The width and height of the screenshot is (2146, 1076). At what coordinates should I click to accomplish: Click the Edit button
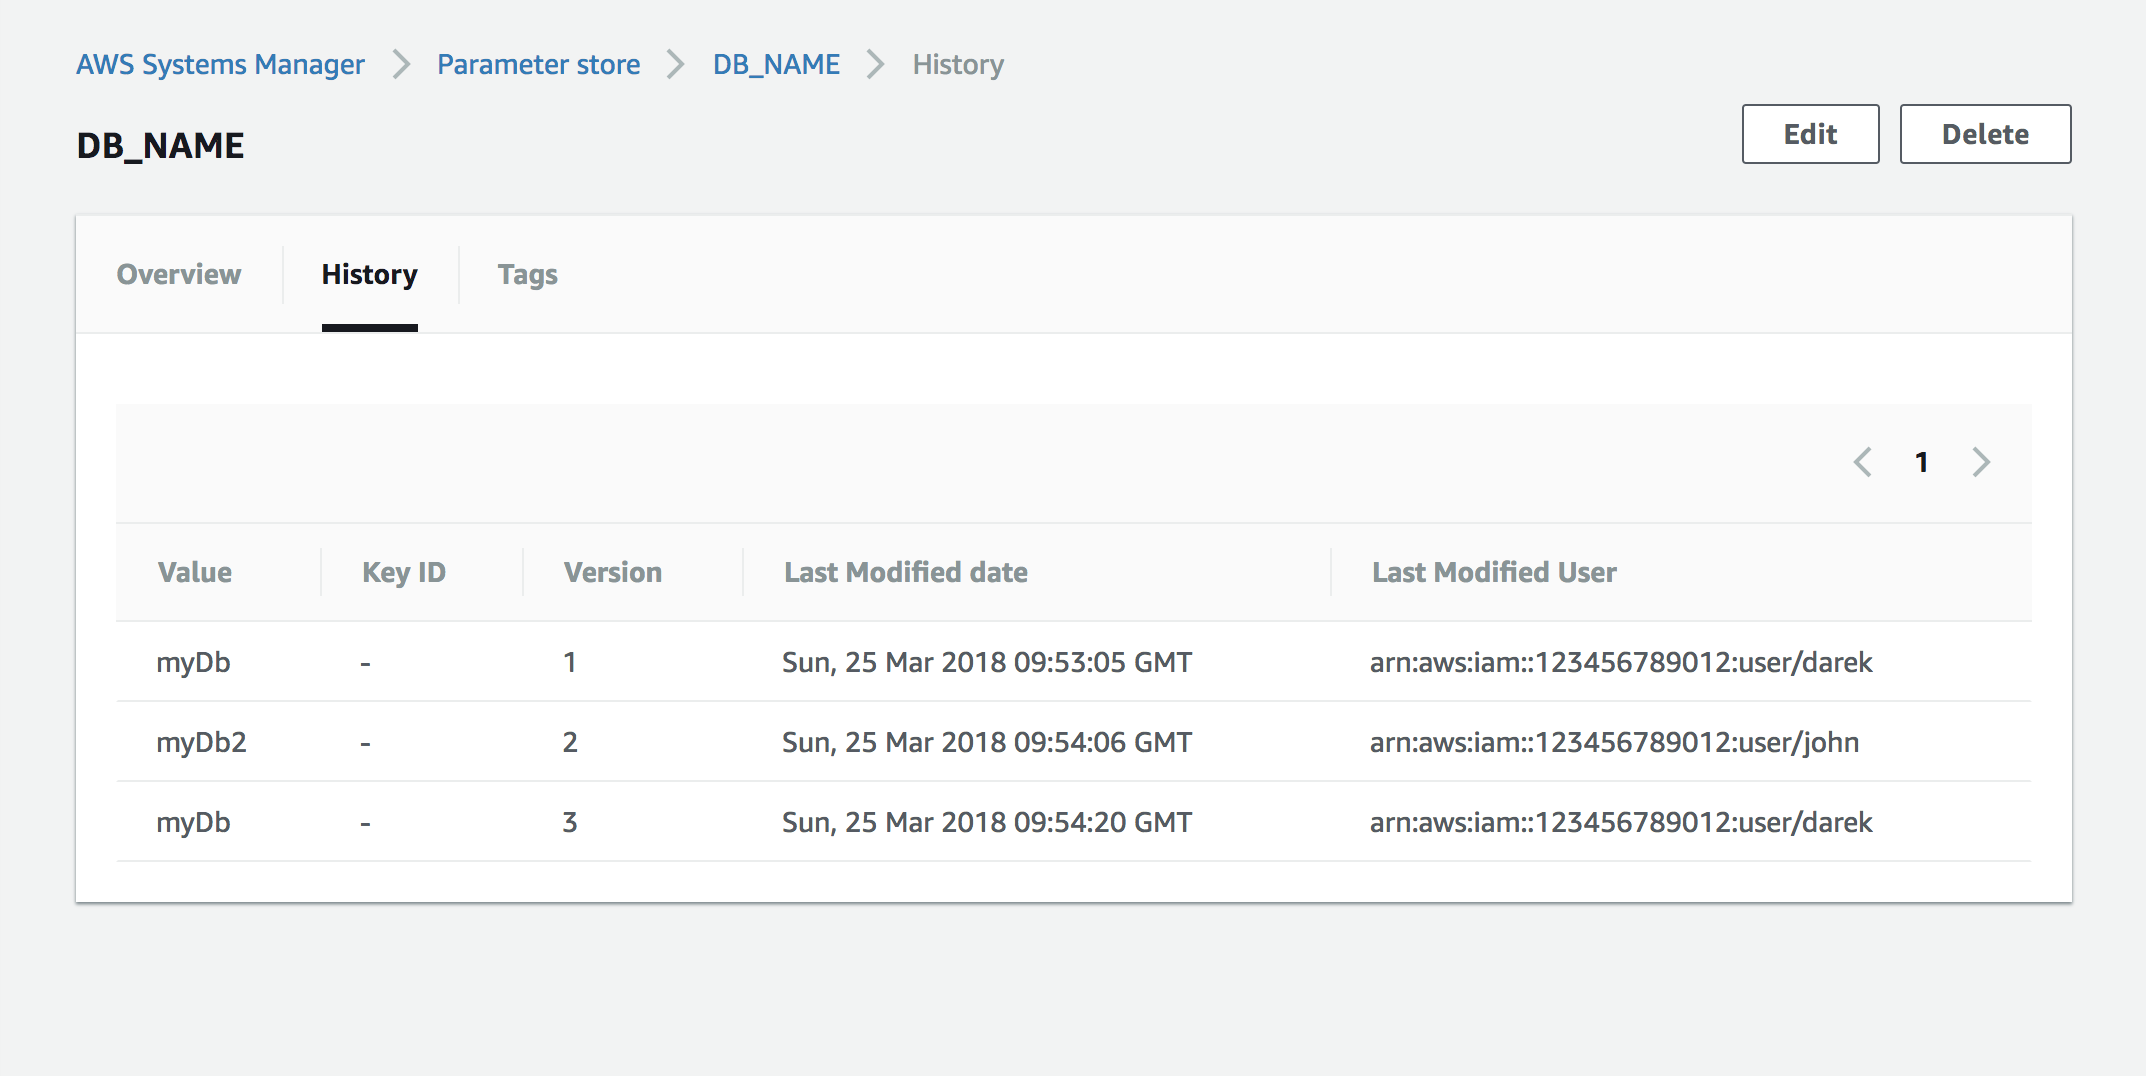1810,134
